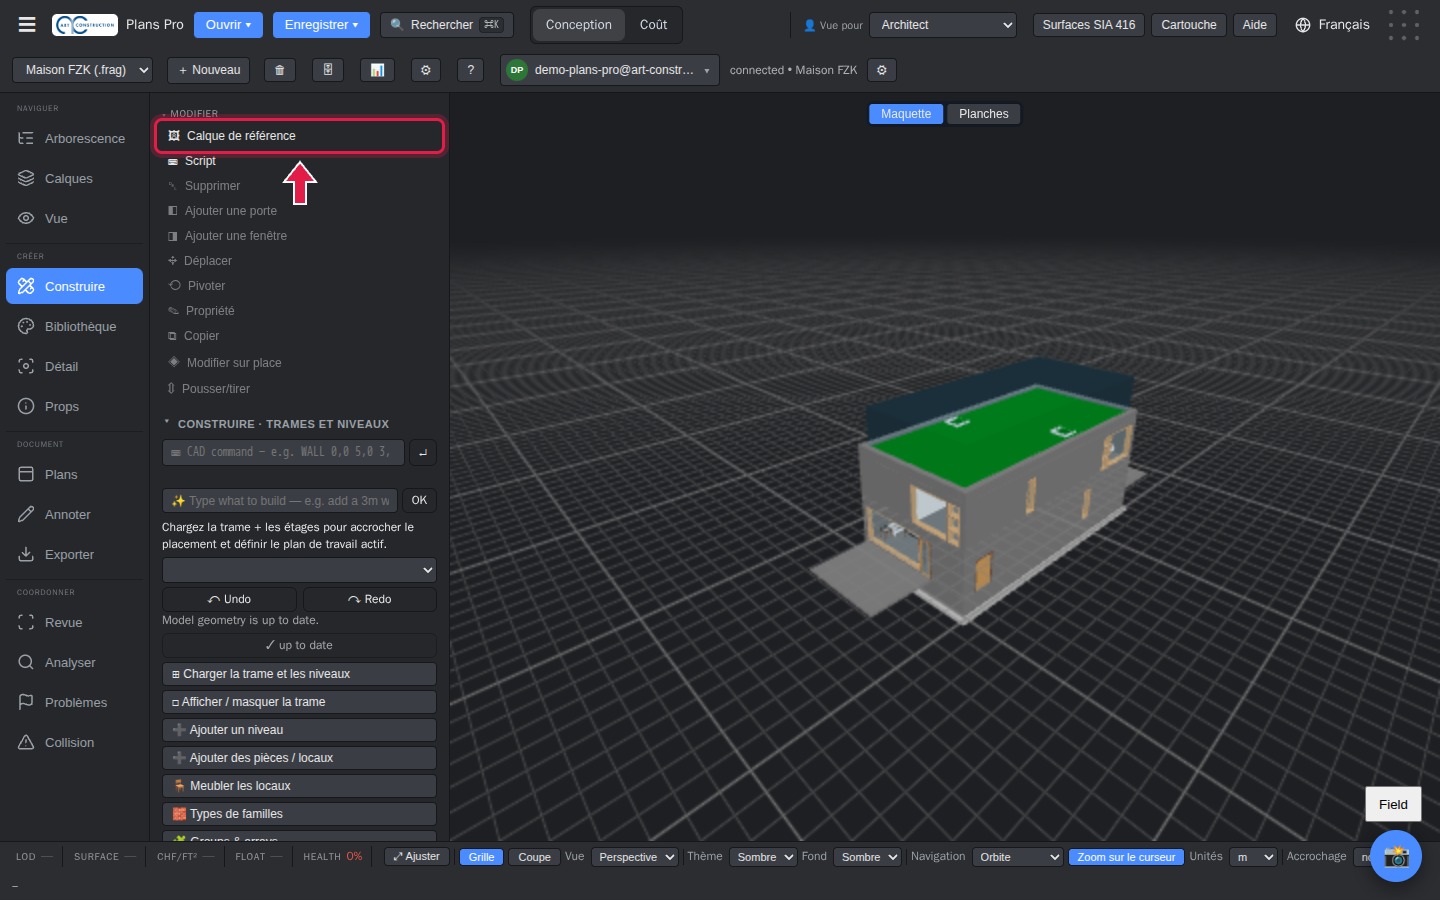The height and width of the screenshot is (900, 1440).
Task: Open gear settings next to Nouveau toolbar
Action: click(x=426, y=70)
